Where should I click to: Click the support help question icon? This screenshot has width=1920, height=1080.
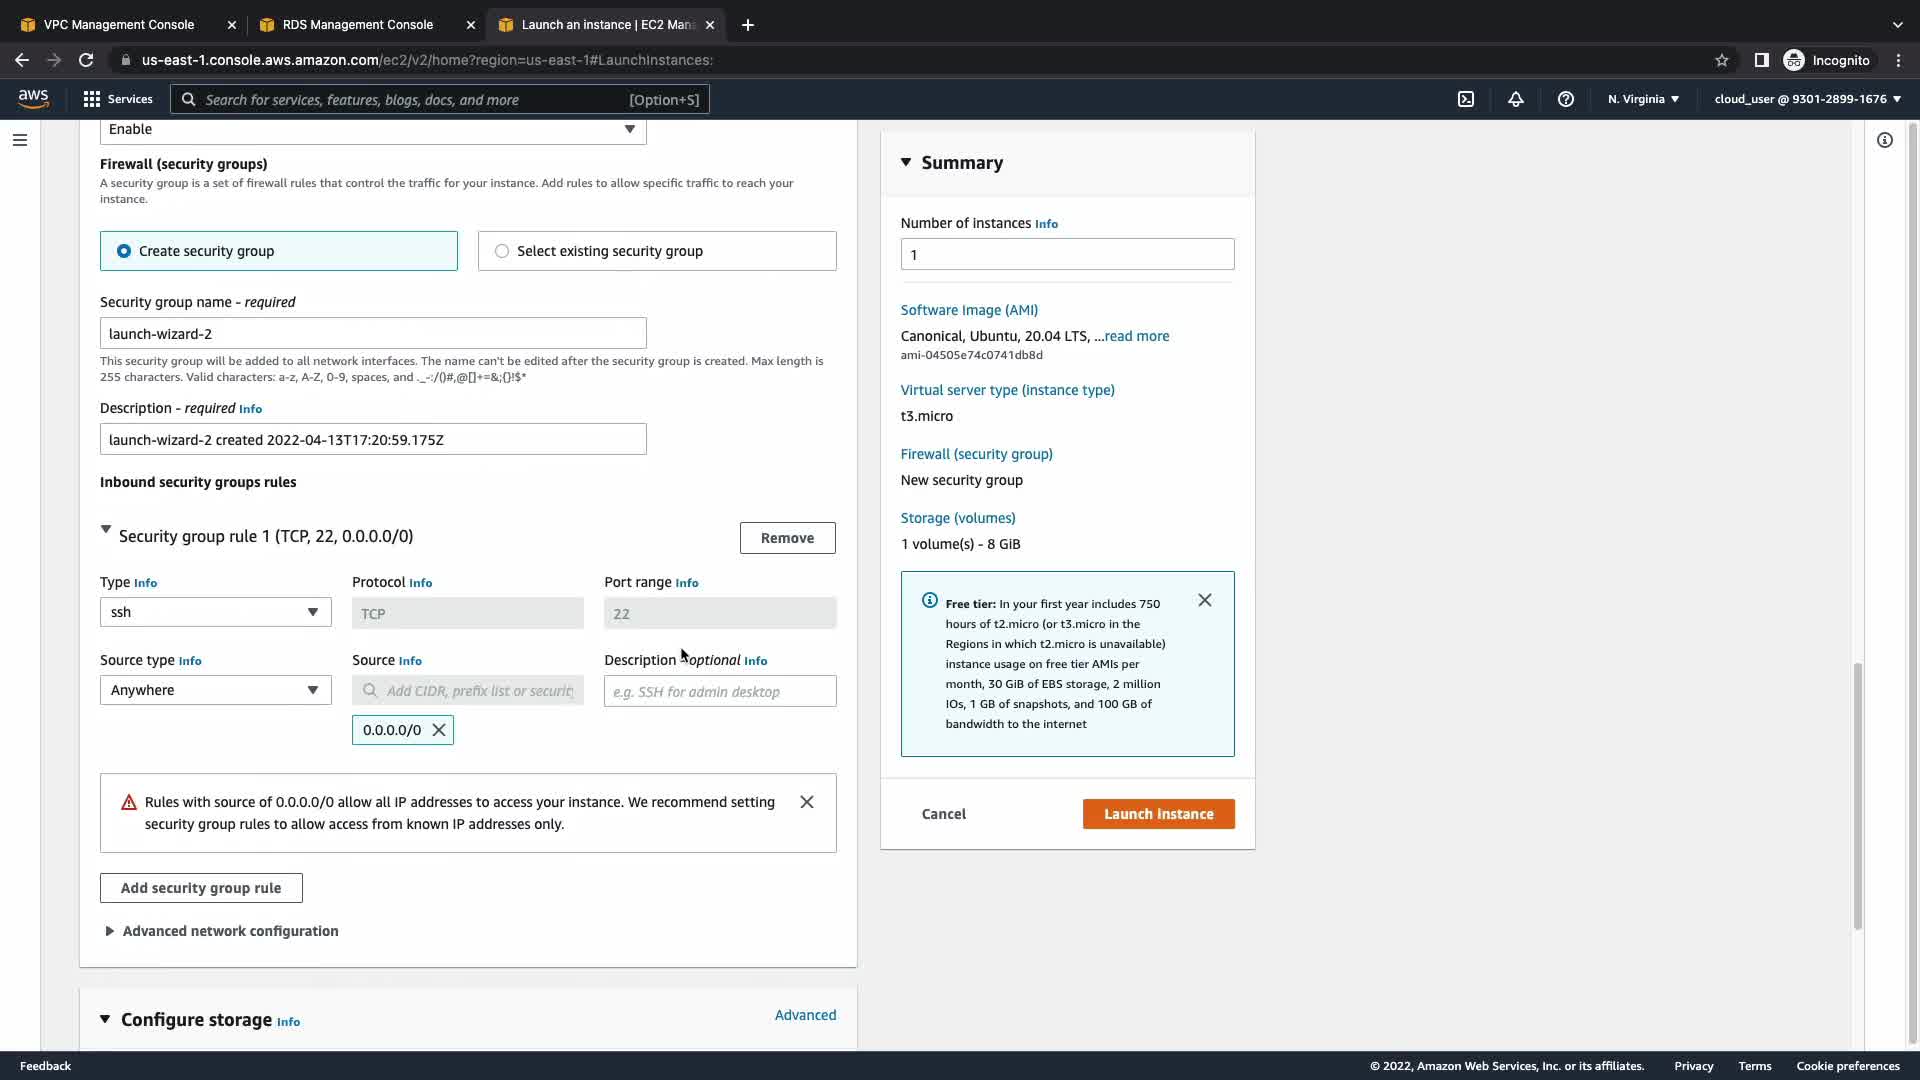click(1566, 99)
